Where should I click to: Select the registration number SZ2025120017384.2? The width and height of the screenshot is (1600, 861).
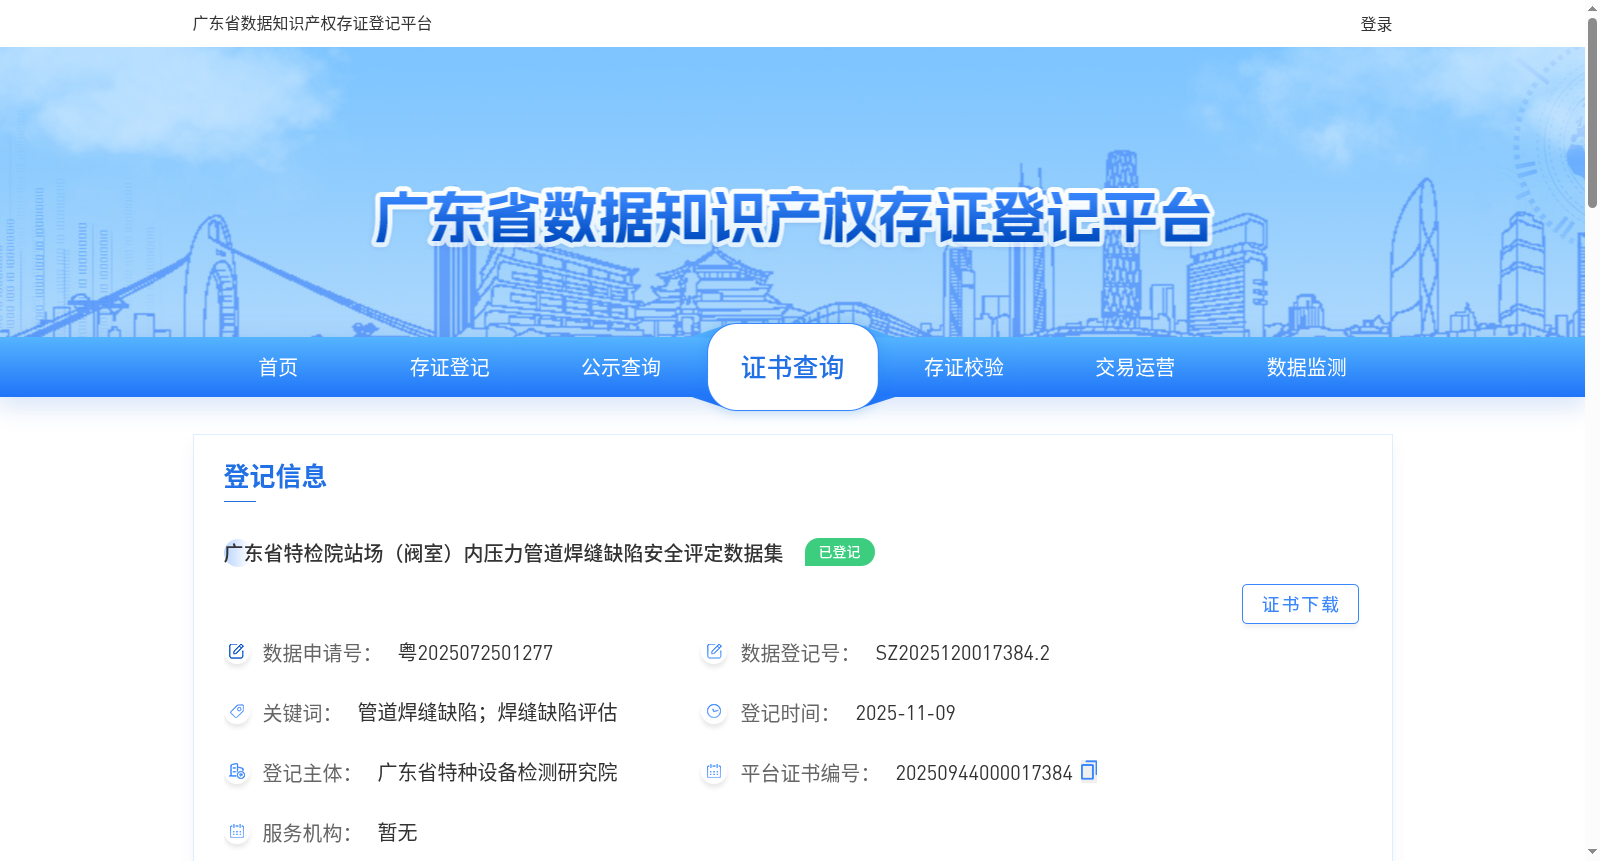tap(963, 653)
